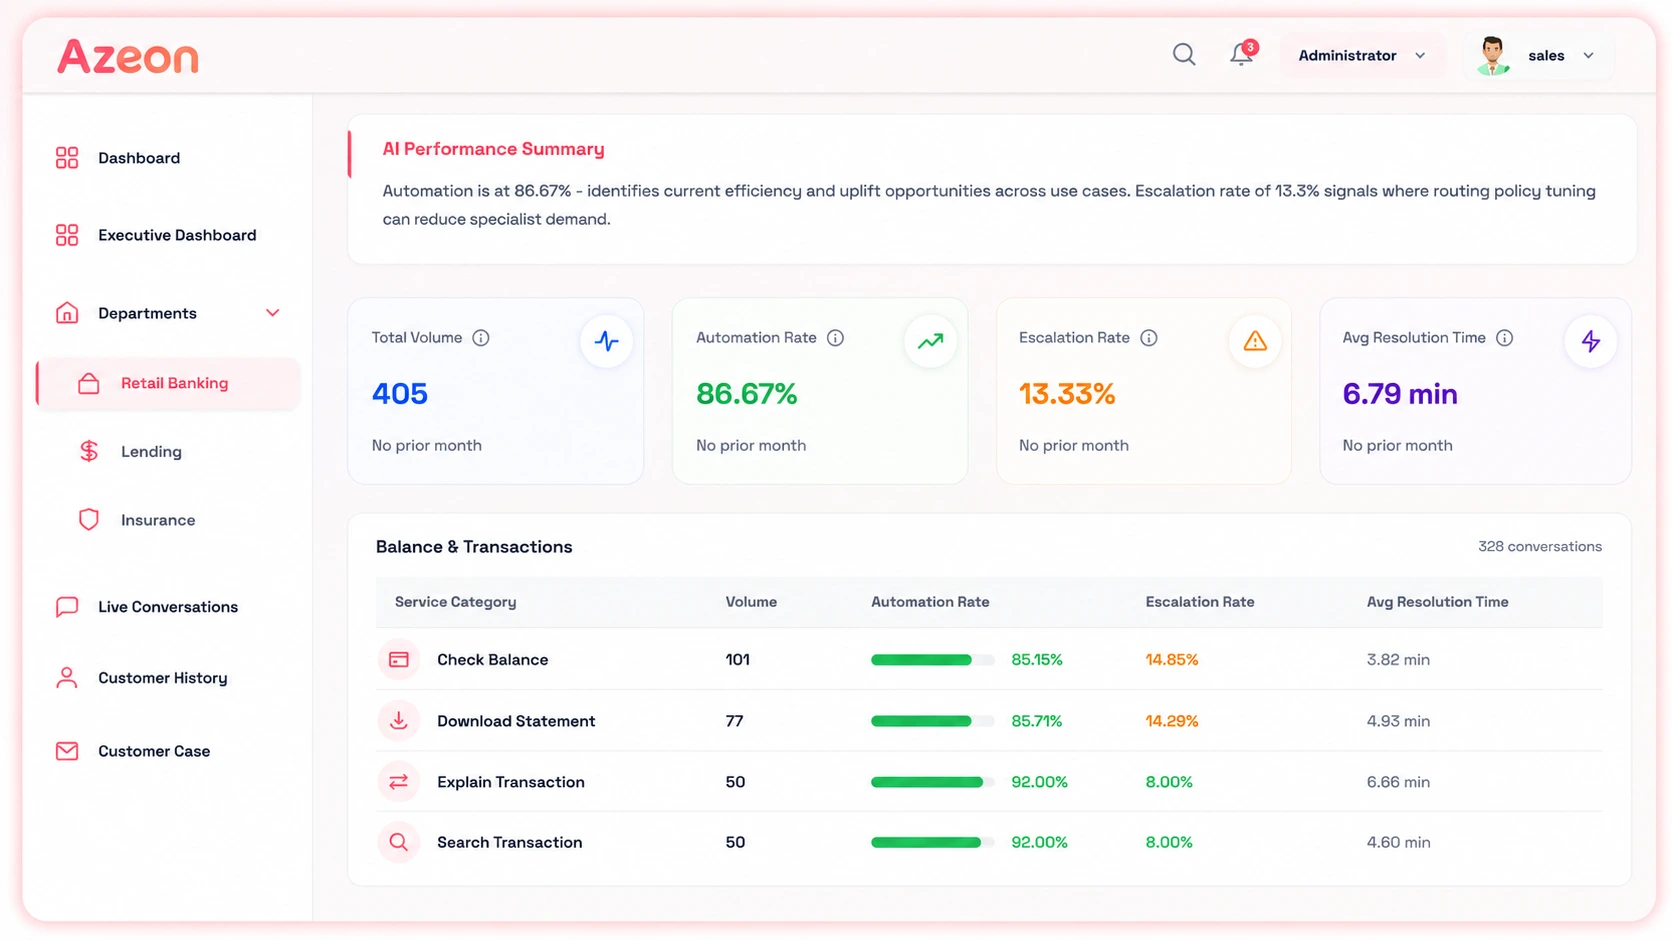This screenshot has width=1672, height=940.
Task: Click the Search Transaction magnifier icon
Action: tap(399, 842)
